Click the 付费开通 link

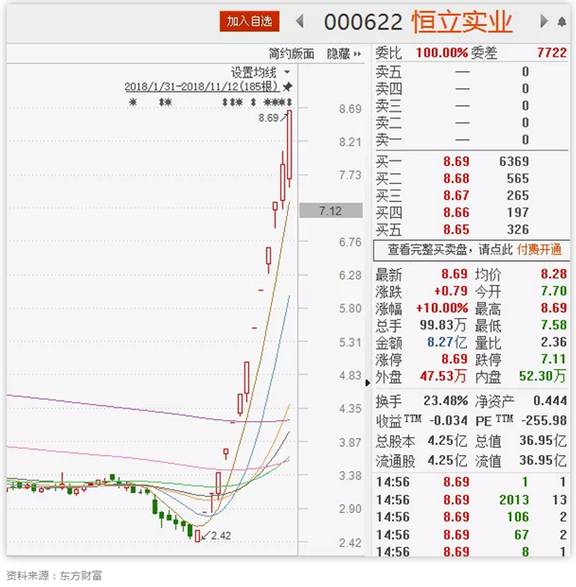pos(539,249)
